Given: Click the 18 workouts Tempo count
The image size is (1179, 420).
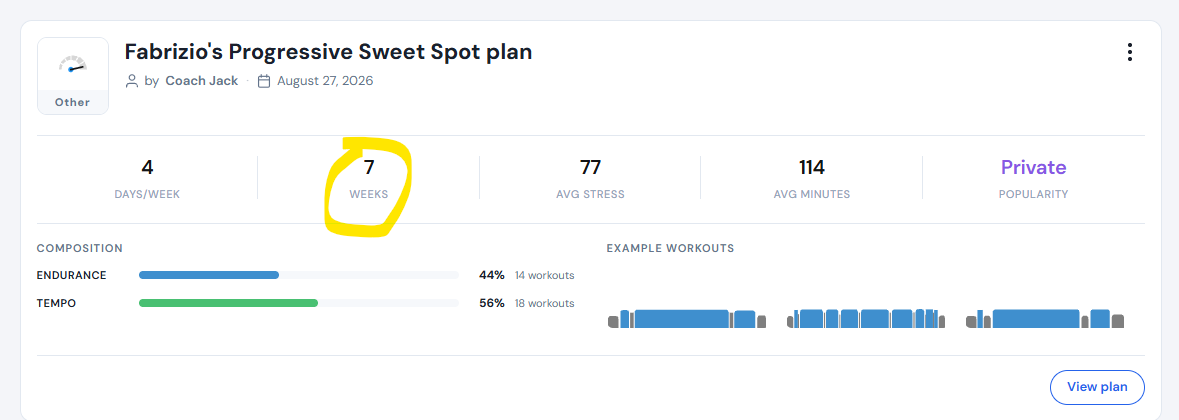Looking at the screenshot, I should pyautogui.click(x=544, y=304).
